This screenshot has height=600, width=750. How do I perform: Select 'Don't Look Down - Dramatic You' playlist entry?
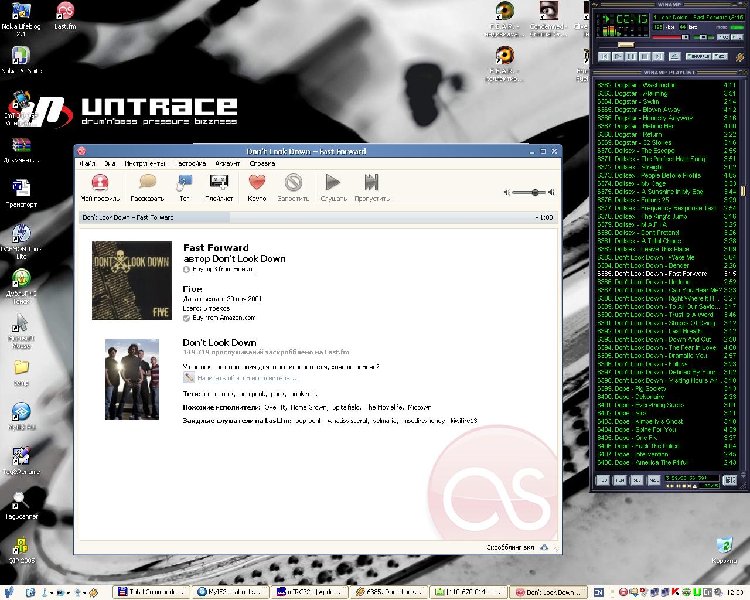click(667, 356)
